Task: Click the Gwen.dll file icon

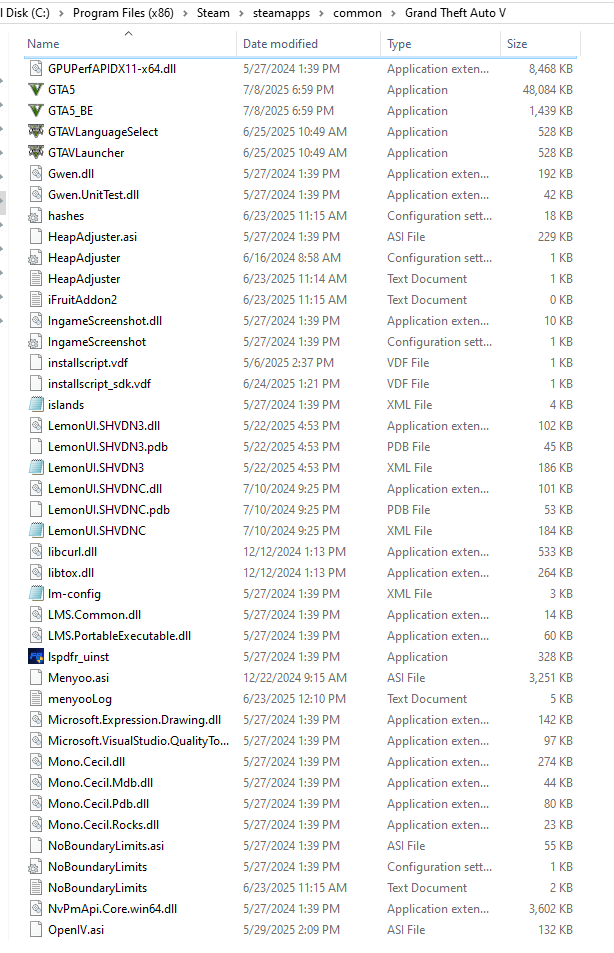Action: pos(36,174)
